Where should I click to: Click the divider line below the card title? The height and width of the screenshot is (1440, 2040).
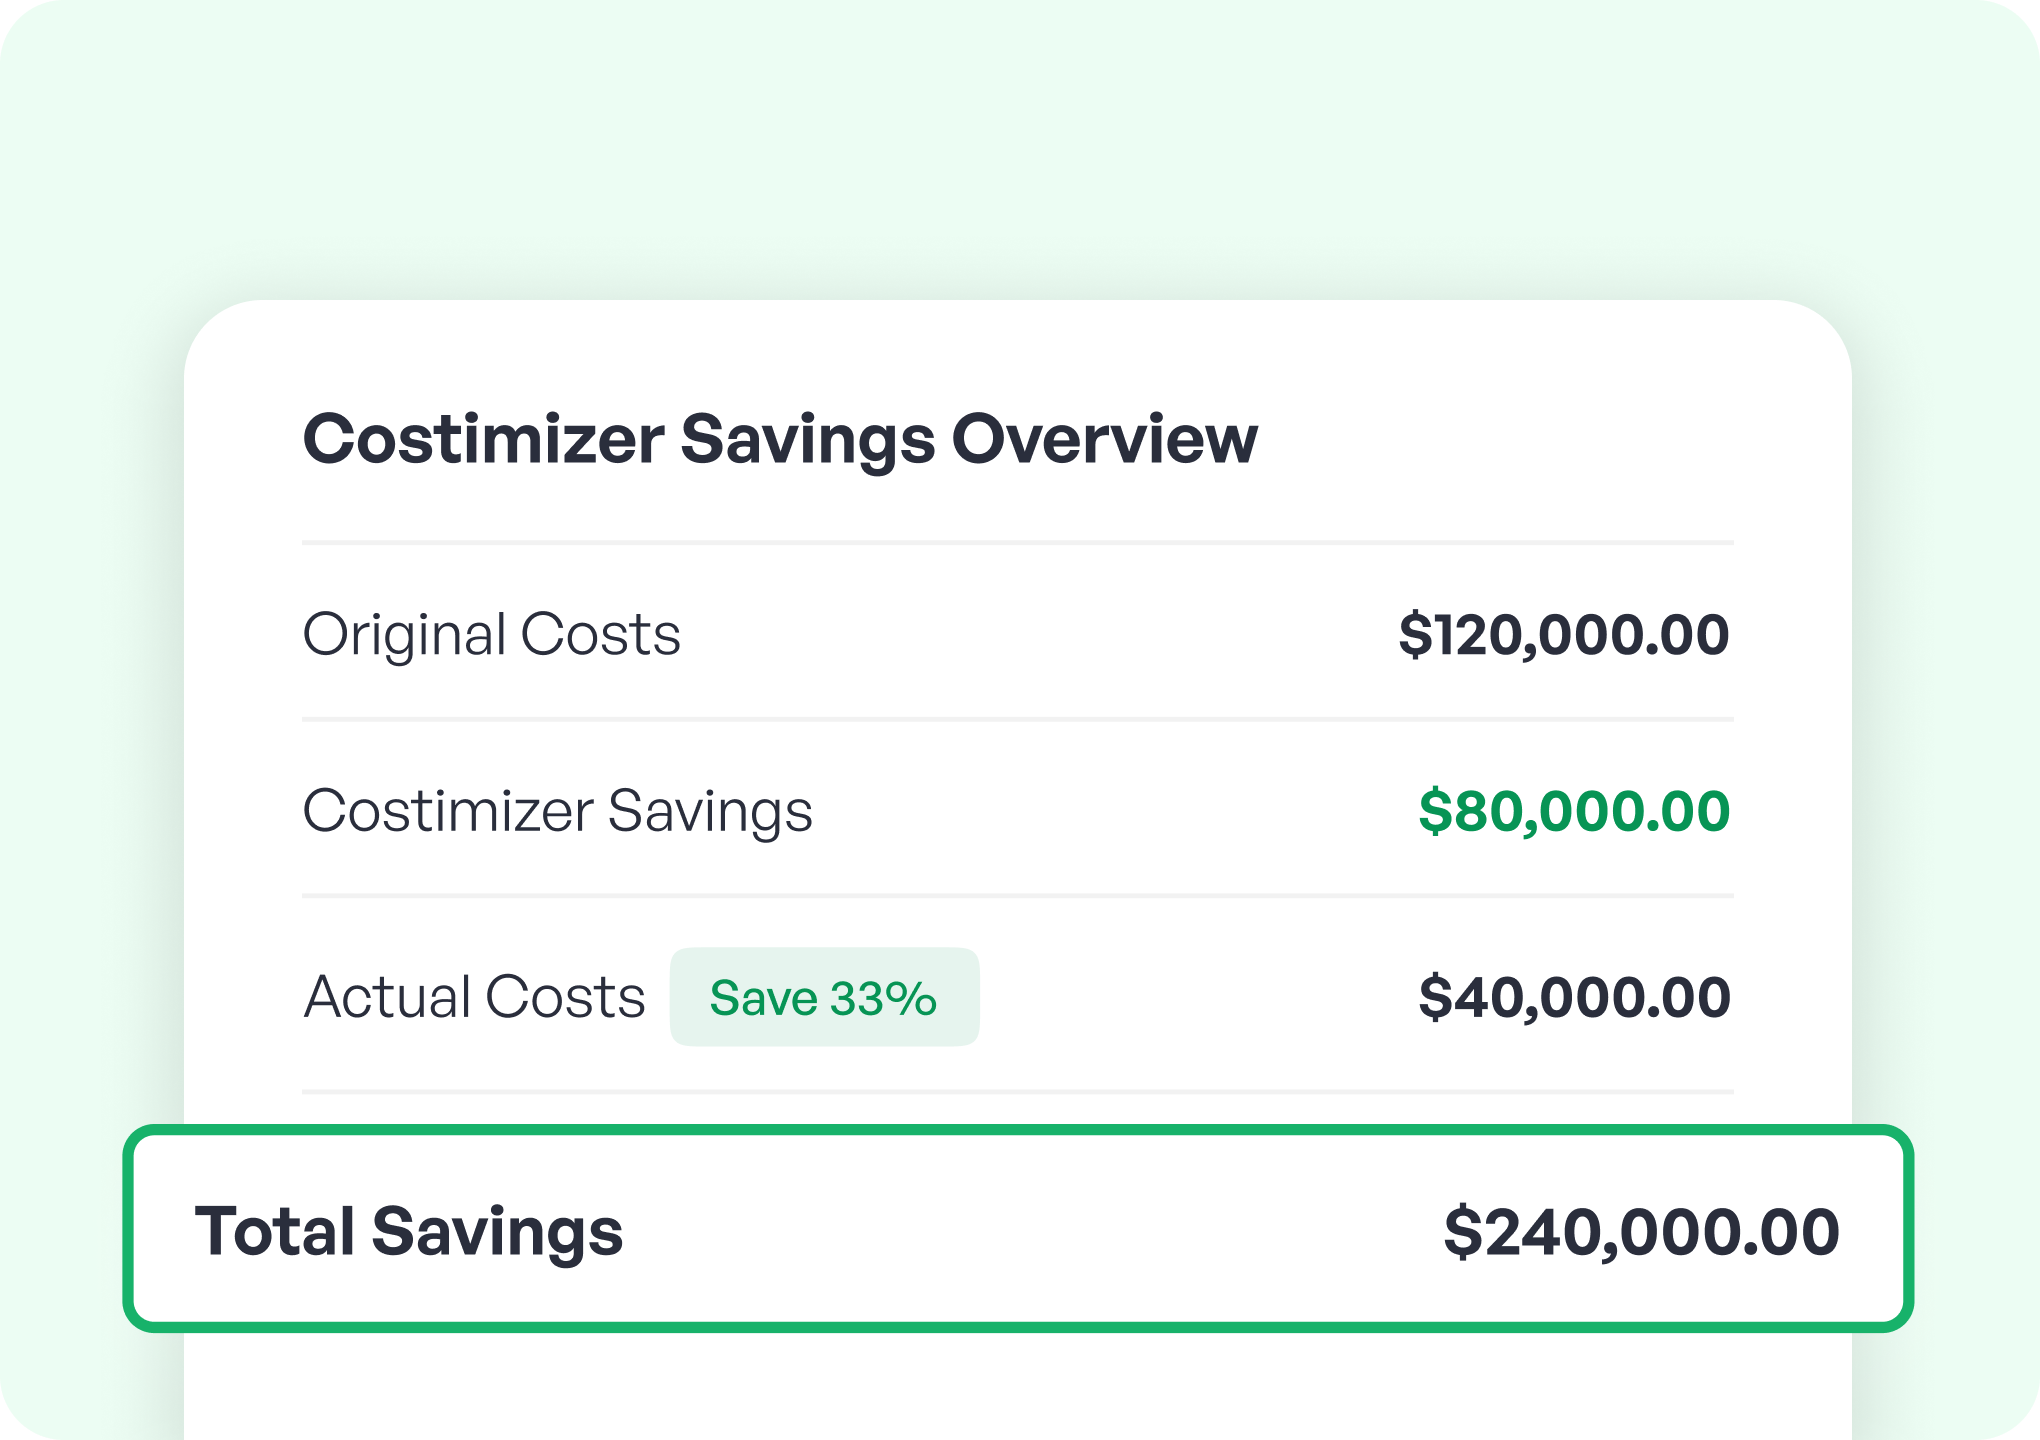click(1017, 543)
